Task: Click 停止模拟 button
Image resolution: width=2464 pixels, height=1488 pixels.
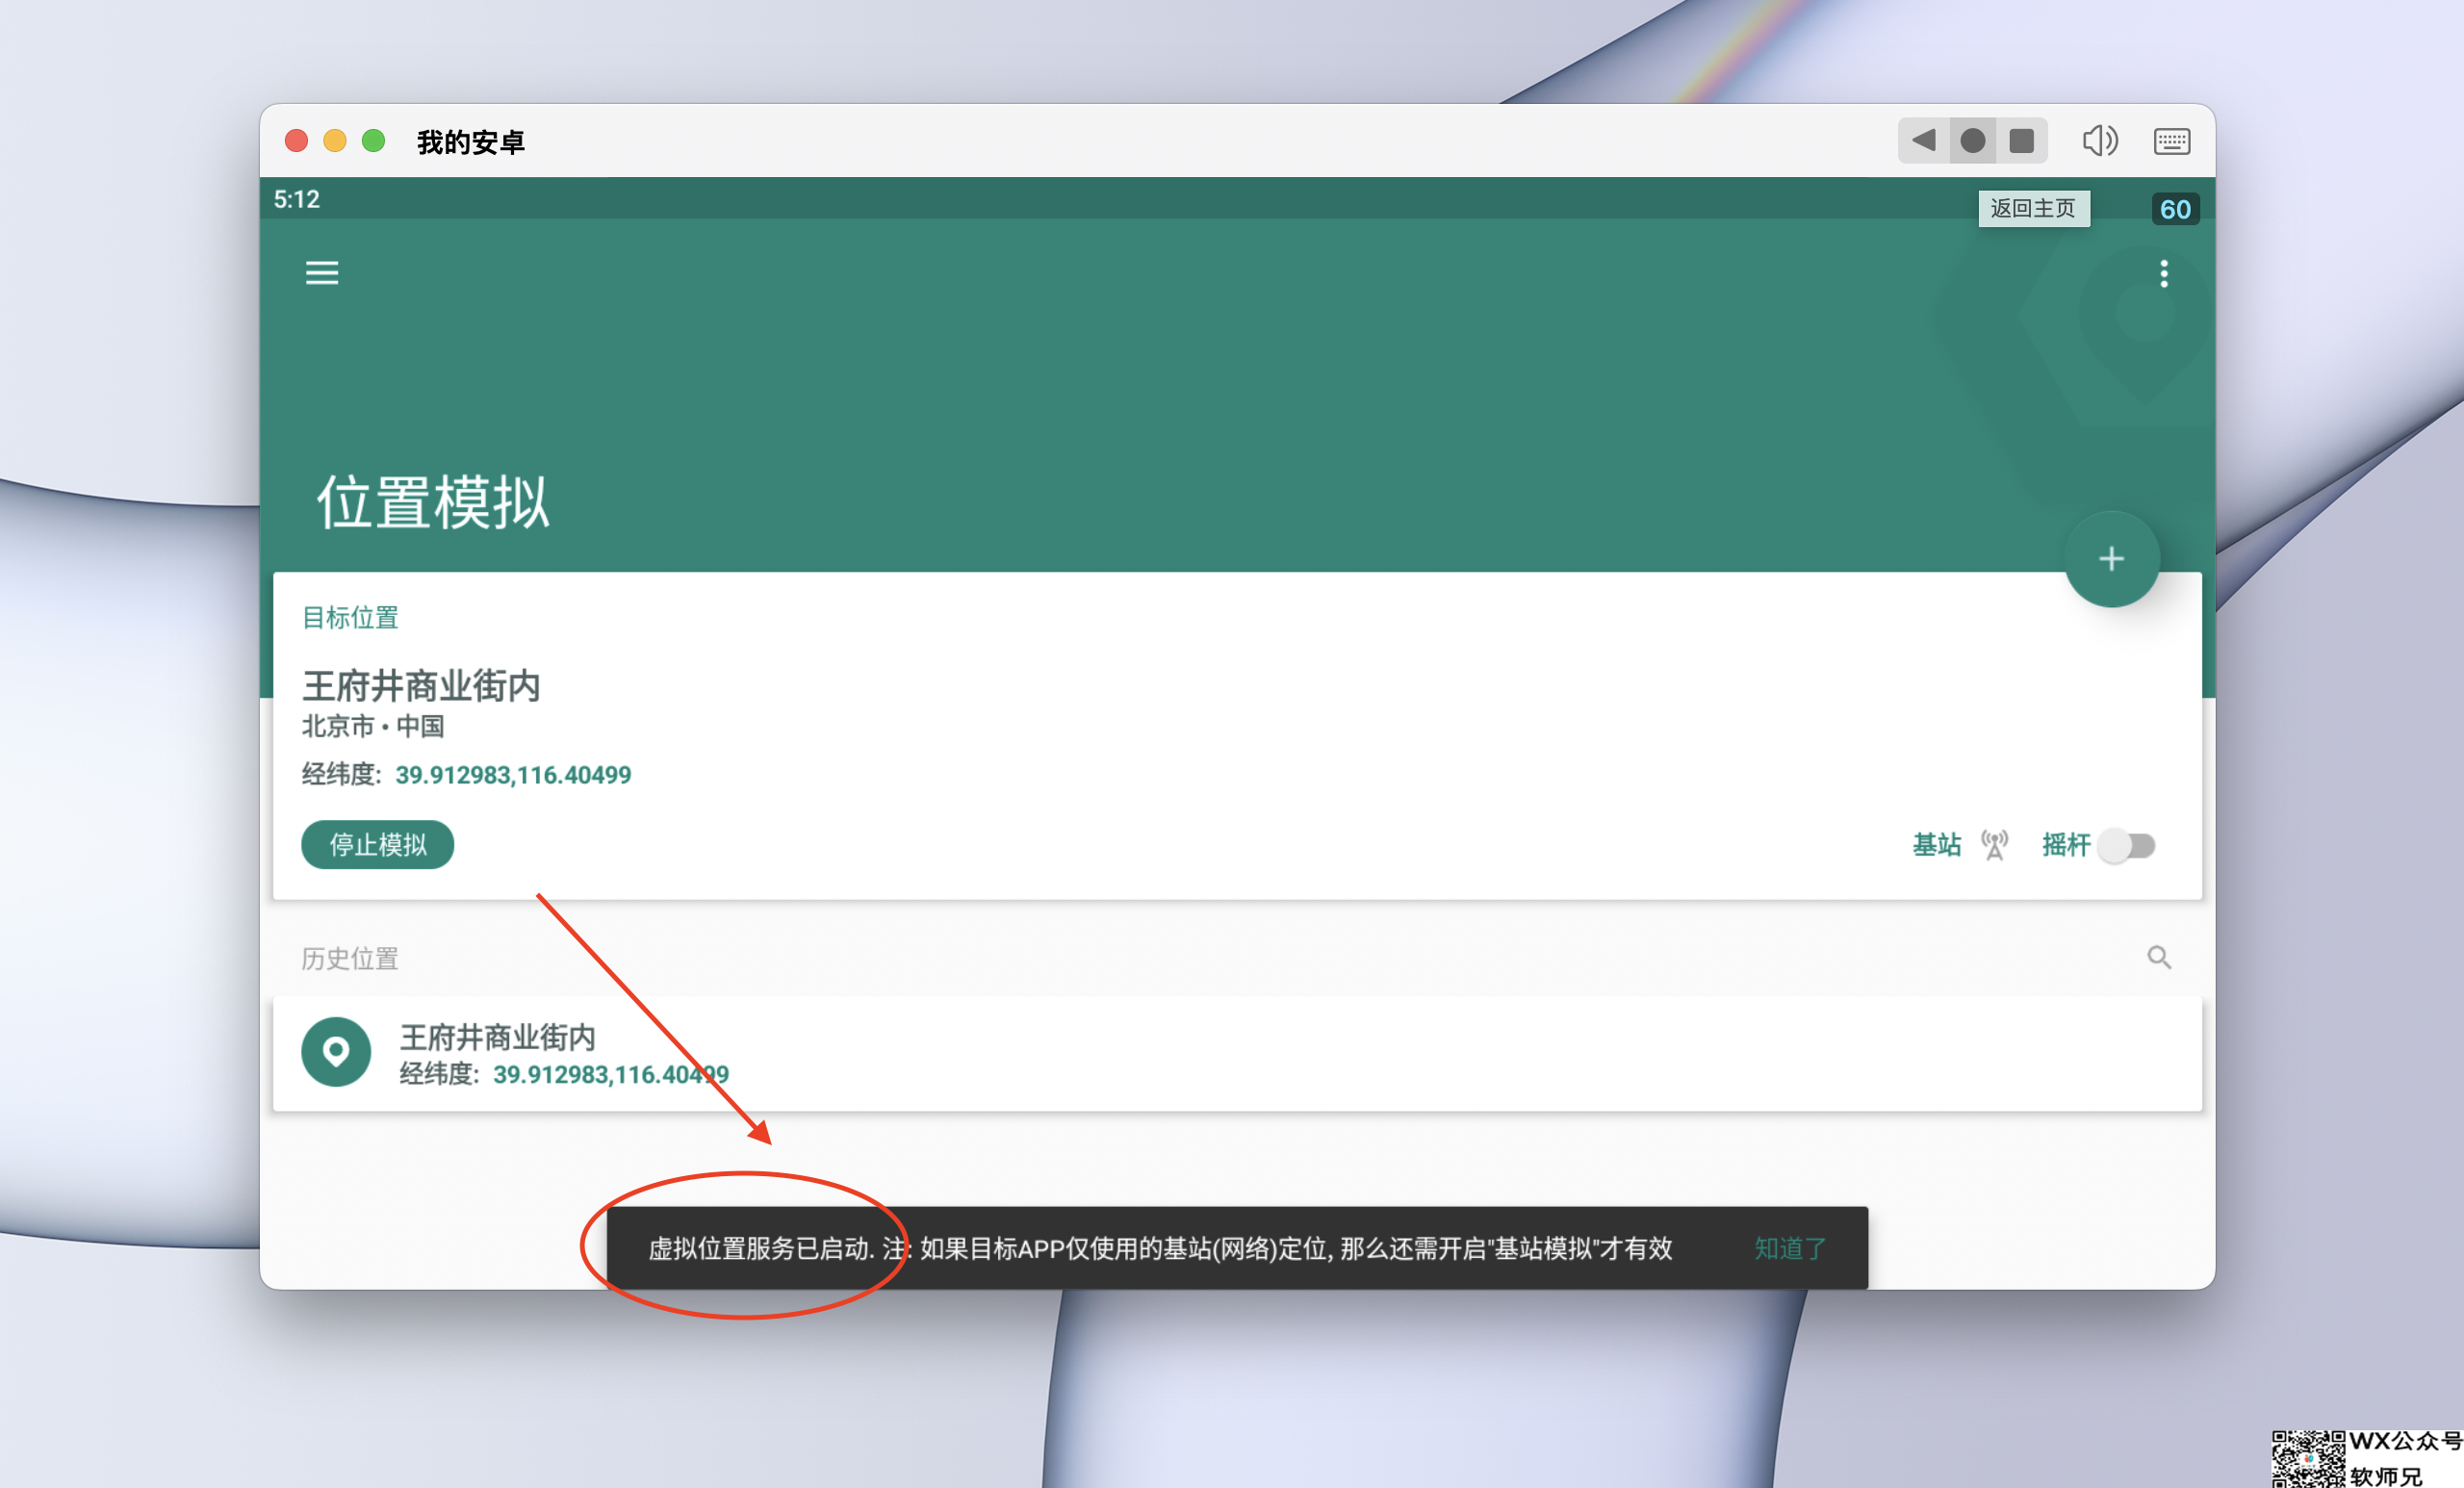Action: coord(378,845)
